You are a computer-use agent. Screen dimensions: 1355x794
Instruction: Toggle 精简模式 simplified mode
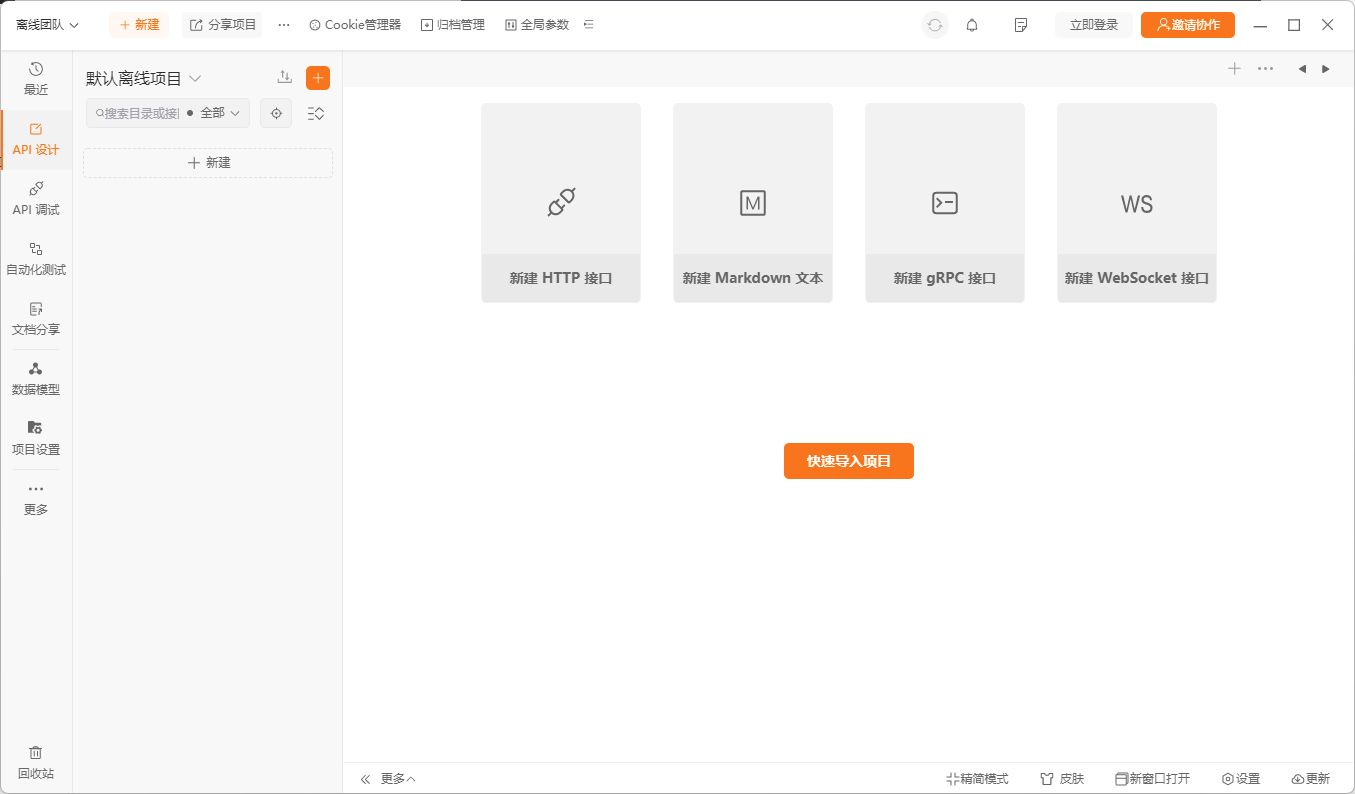[x=977, y=779]
